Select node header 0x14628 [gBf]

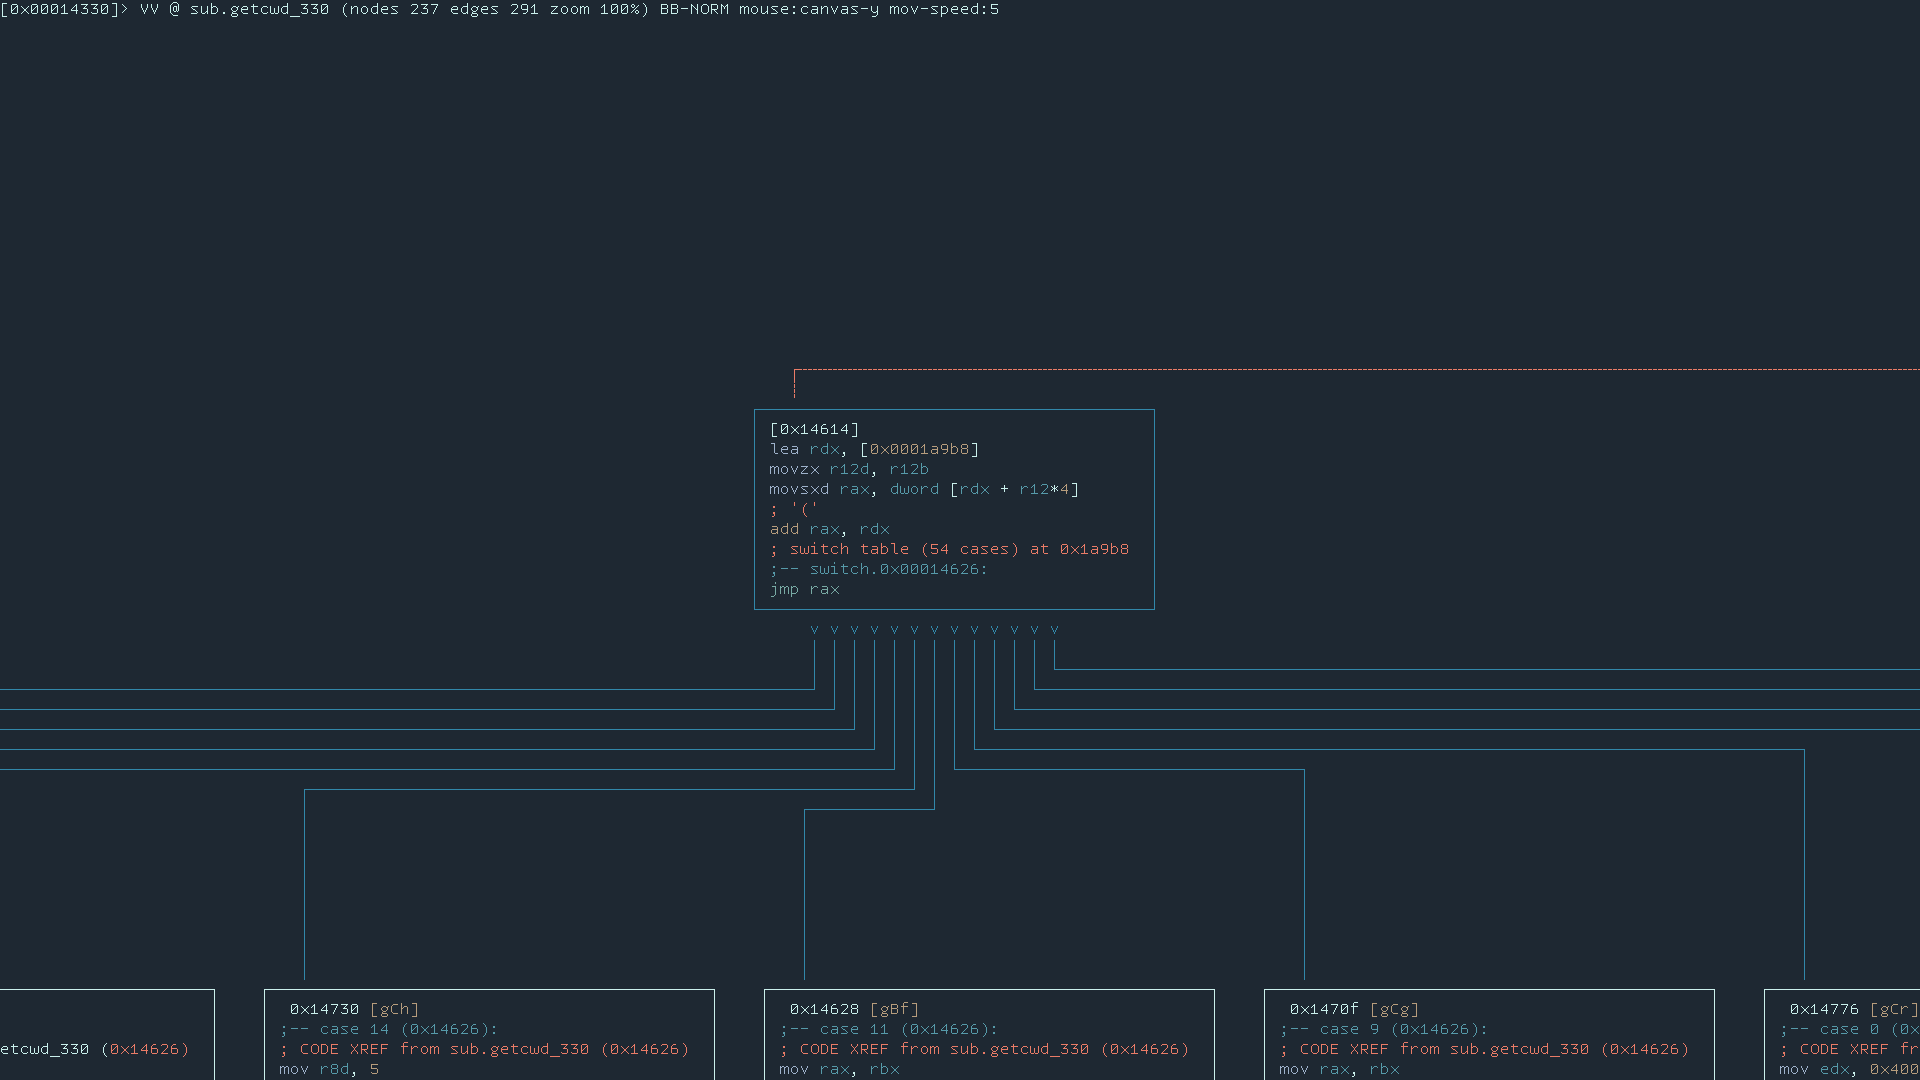point(854,1009)
